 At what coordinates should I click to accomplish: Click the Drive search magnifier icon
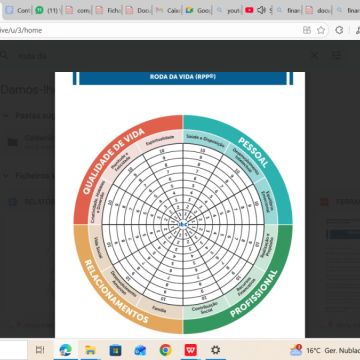click(4, 55)
